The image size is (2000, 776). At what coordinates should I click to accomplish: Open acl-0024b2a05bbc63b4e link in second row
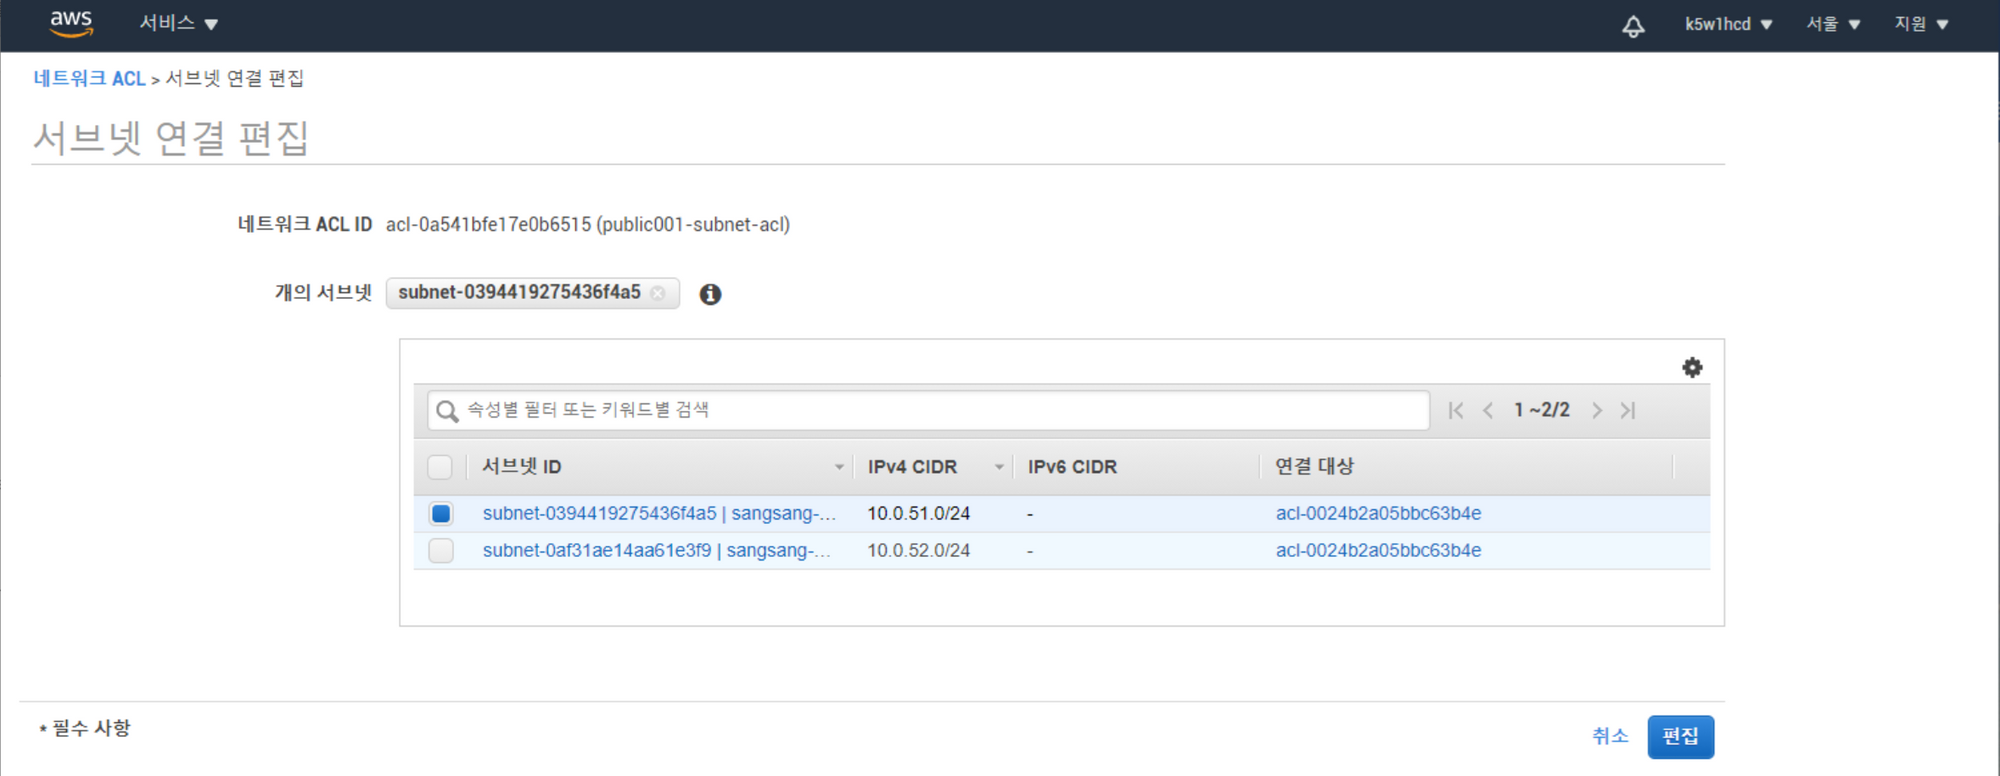1378,551
